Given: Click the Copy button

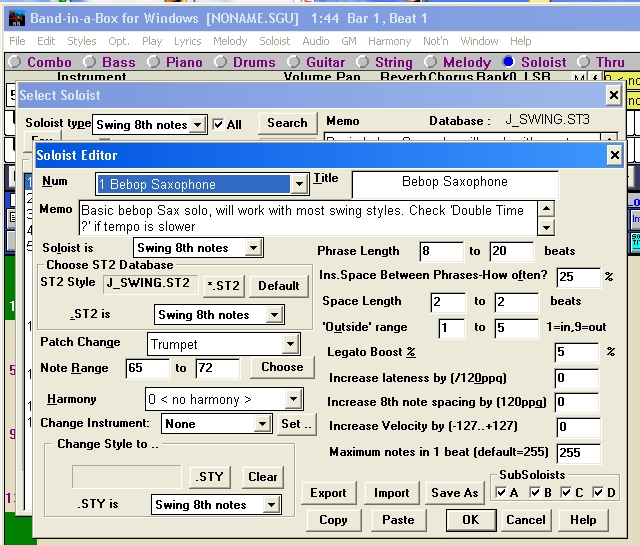Looking at the screenshot, I should (x=333, y=520).
